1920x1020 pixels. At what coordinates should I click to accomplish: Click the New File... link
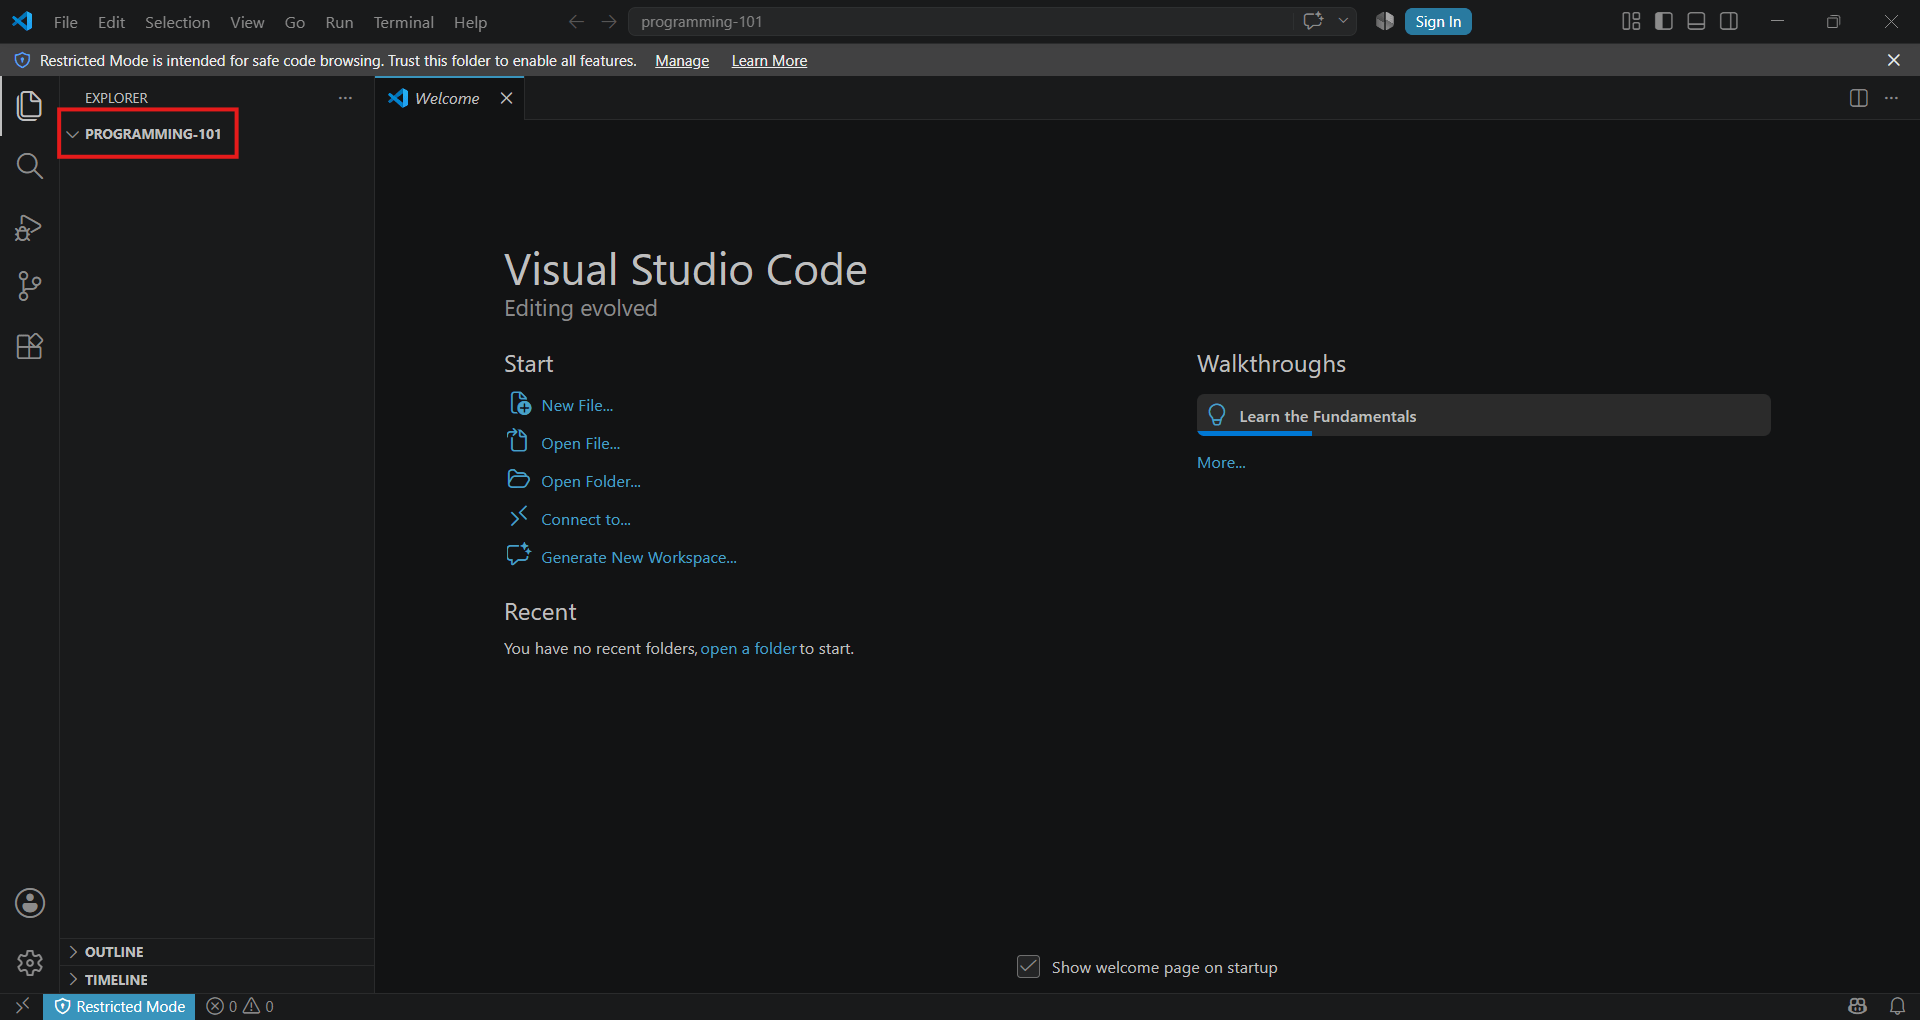pos(577,405)
